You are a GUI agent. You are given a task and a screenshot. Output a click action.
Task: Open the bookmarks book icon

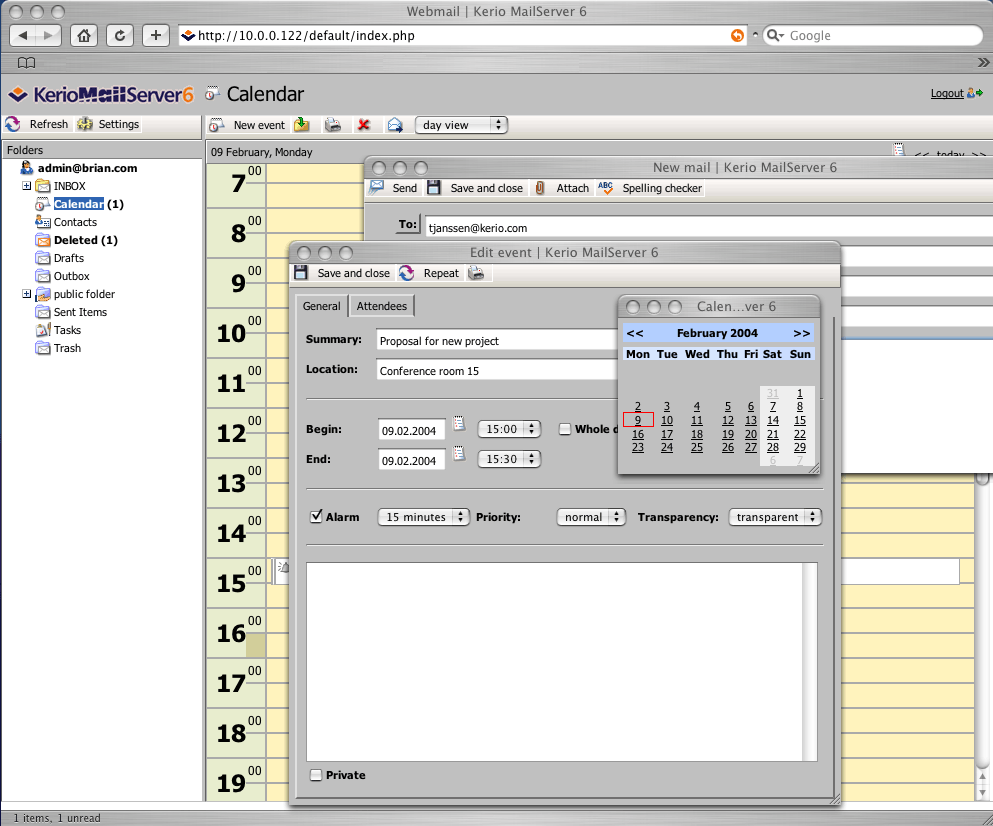tap(27, 62)
